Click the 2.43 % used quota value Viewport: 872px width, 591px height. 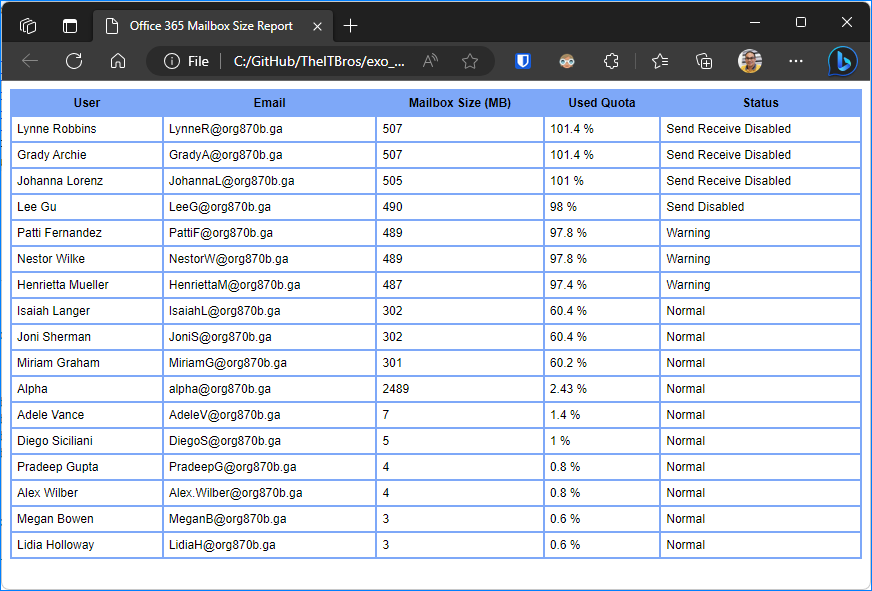[568, 389]
